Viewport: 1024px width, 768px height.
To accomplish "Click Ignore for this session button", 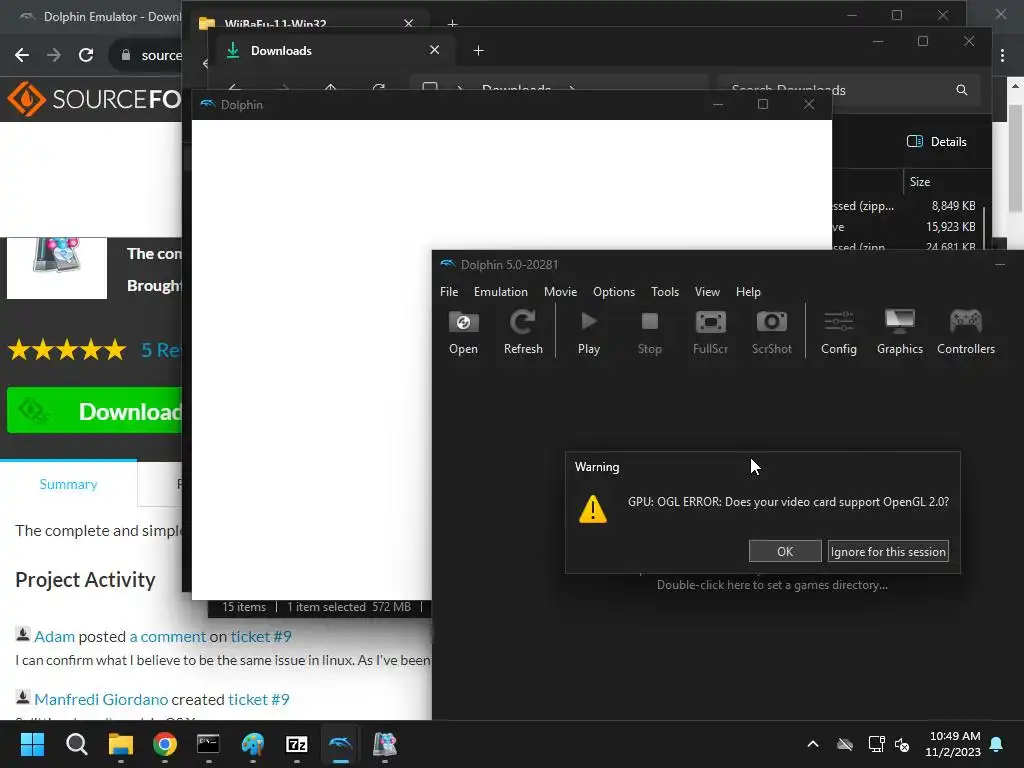I will pos(888,551).
